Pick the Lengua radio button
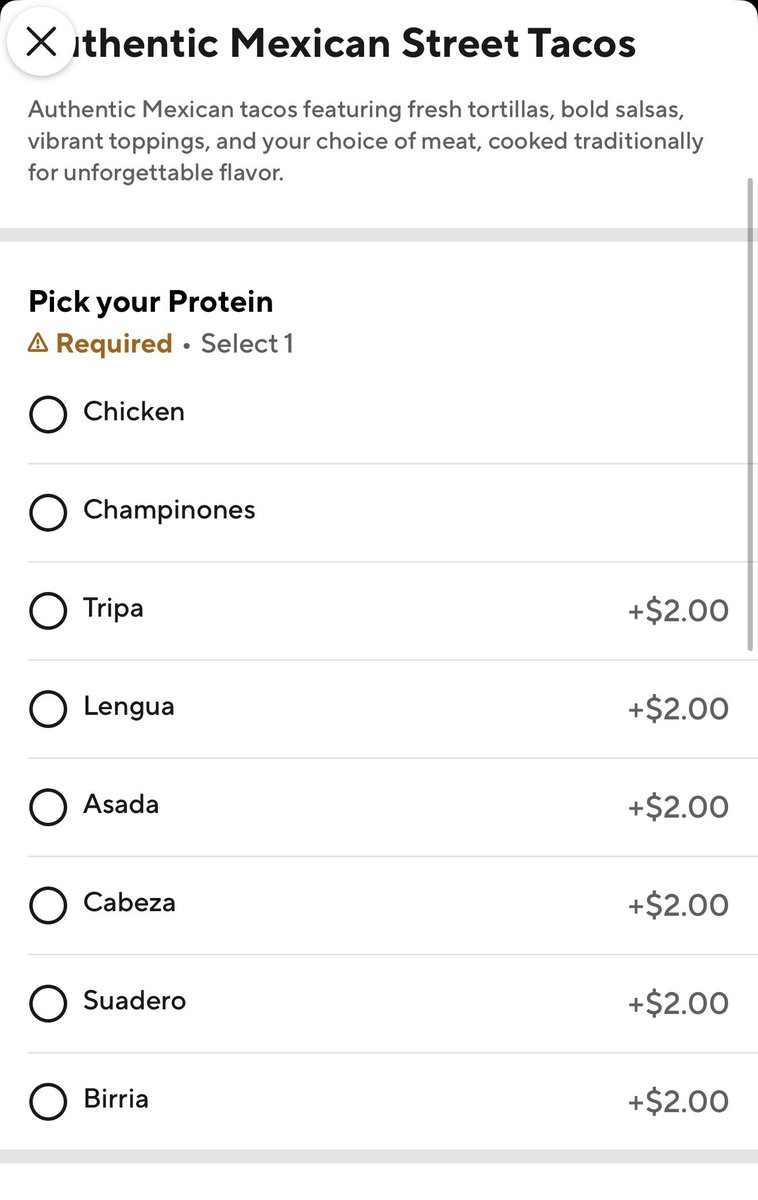This screenshot has height=1200, width=758. point(48,708)
